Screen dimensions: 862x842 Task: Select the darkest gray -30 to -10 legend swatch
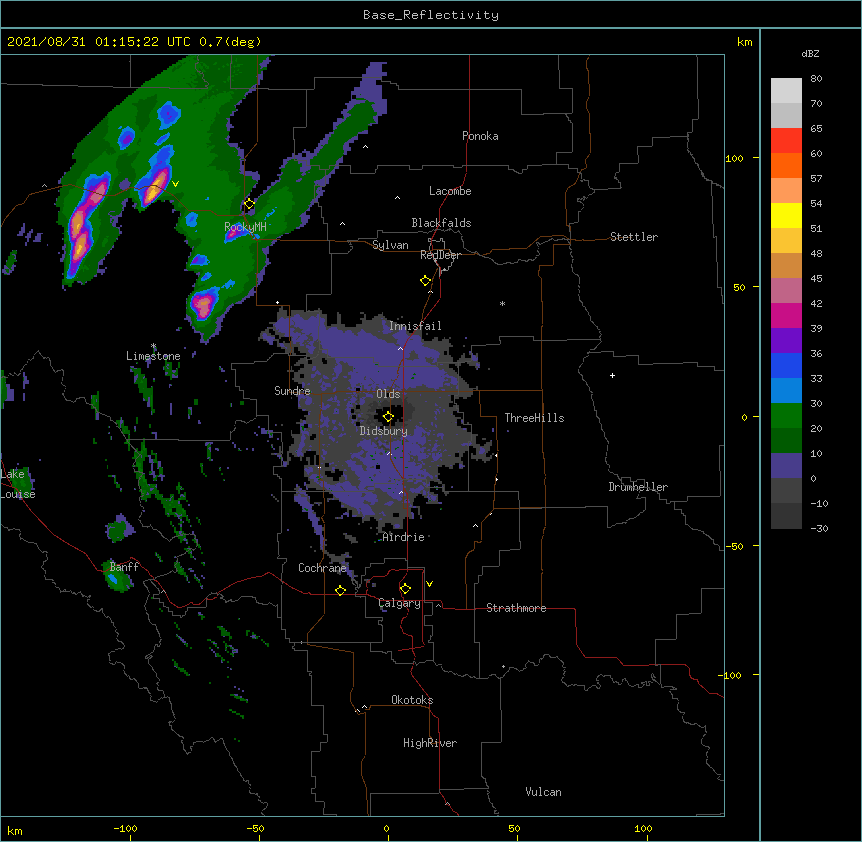[x=786, y=516]
